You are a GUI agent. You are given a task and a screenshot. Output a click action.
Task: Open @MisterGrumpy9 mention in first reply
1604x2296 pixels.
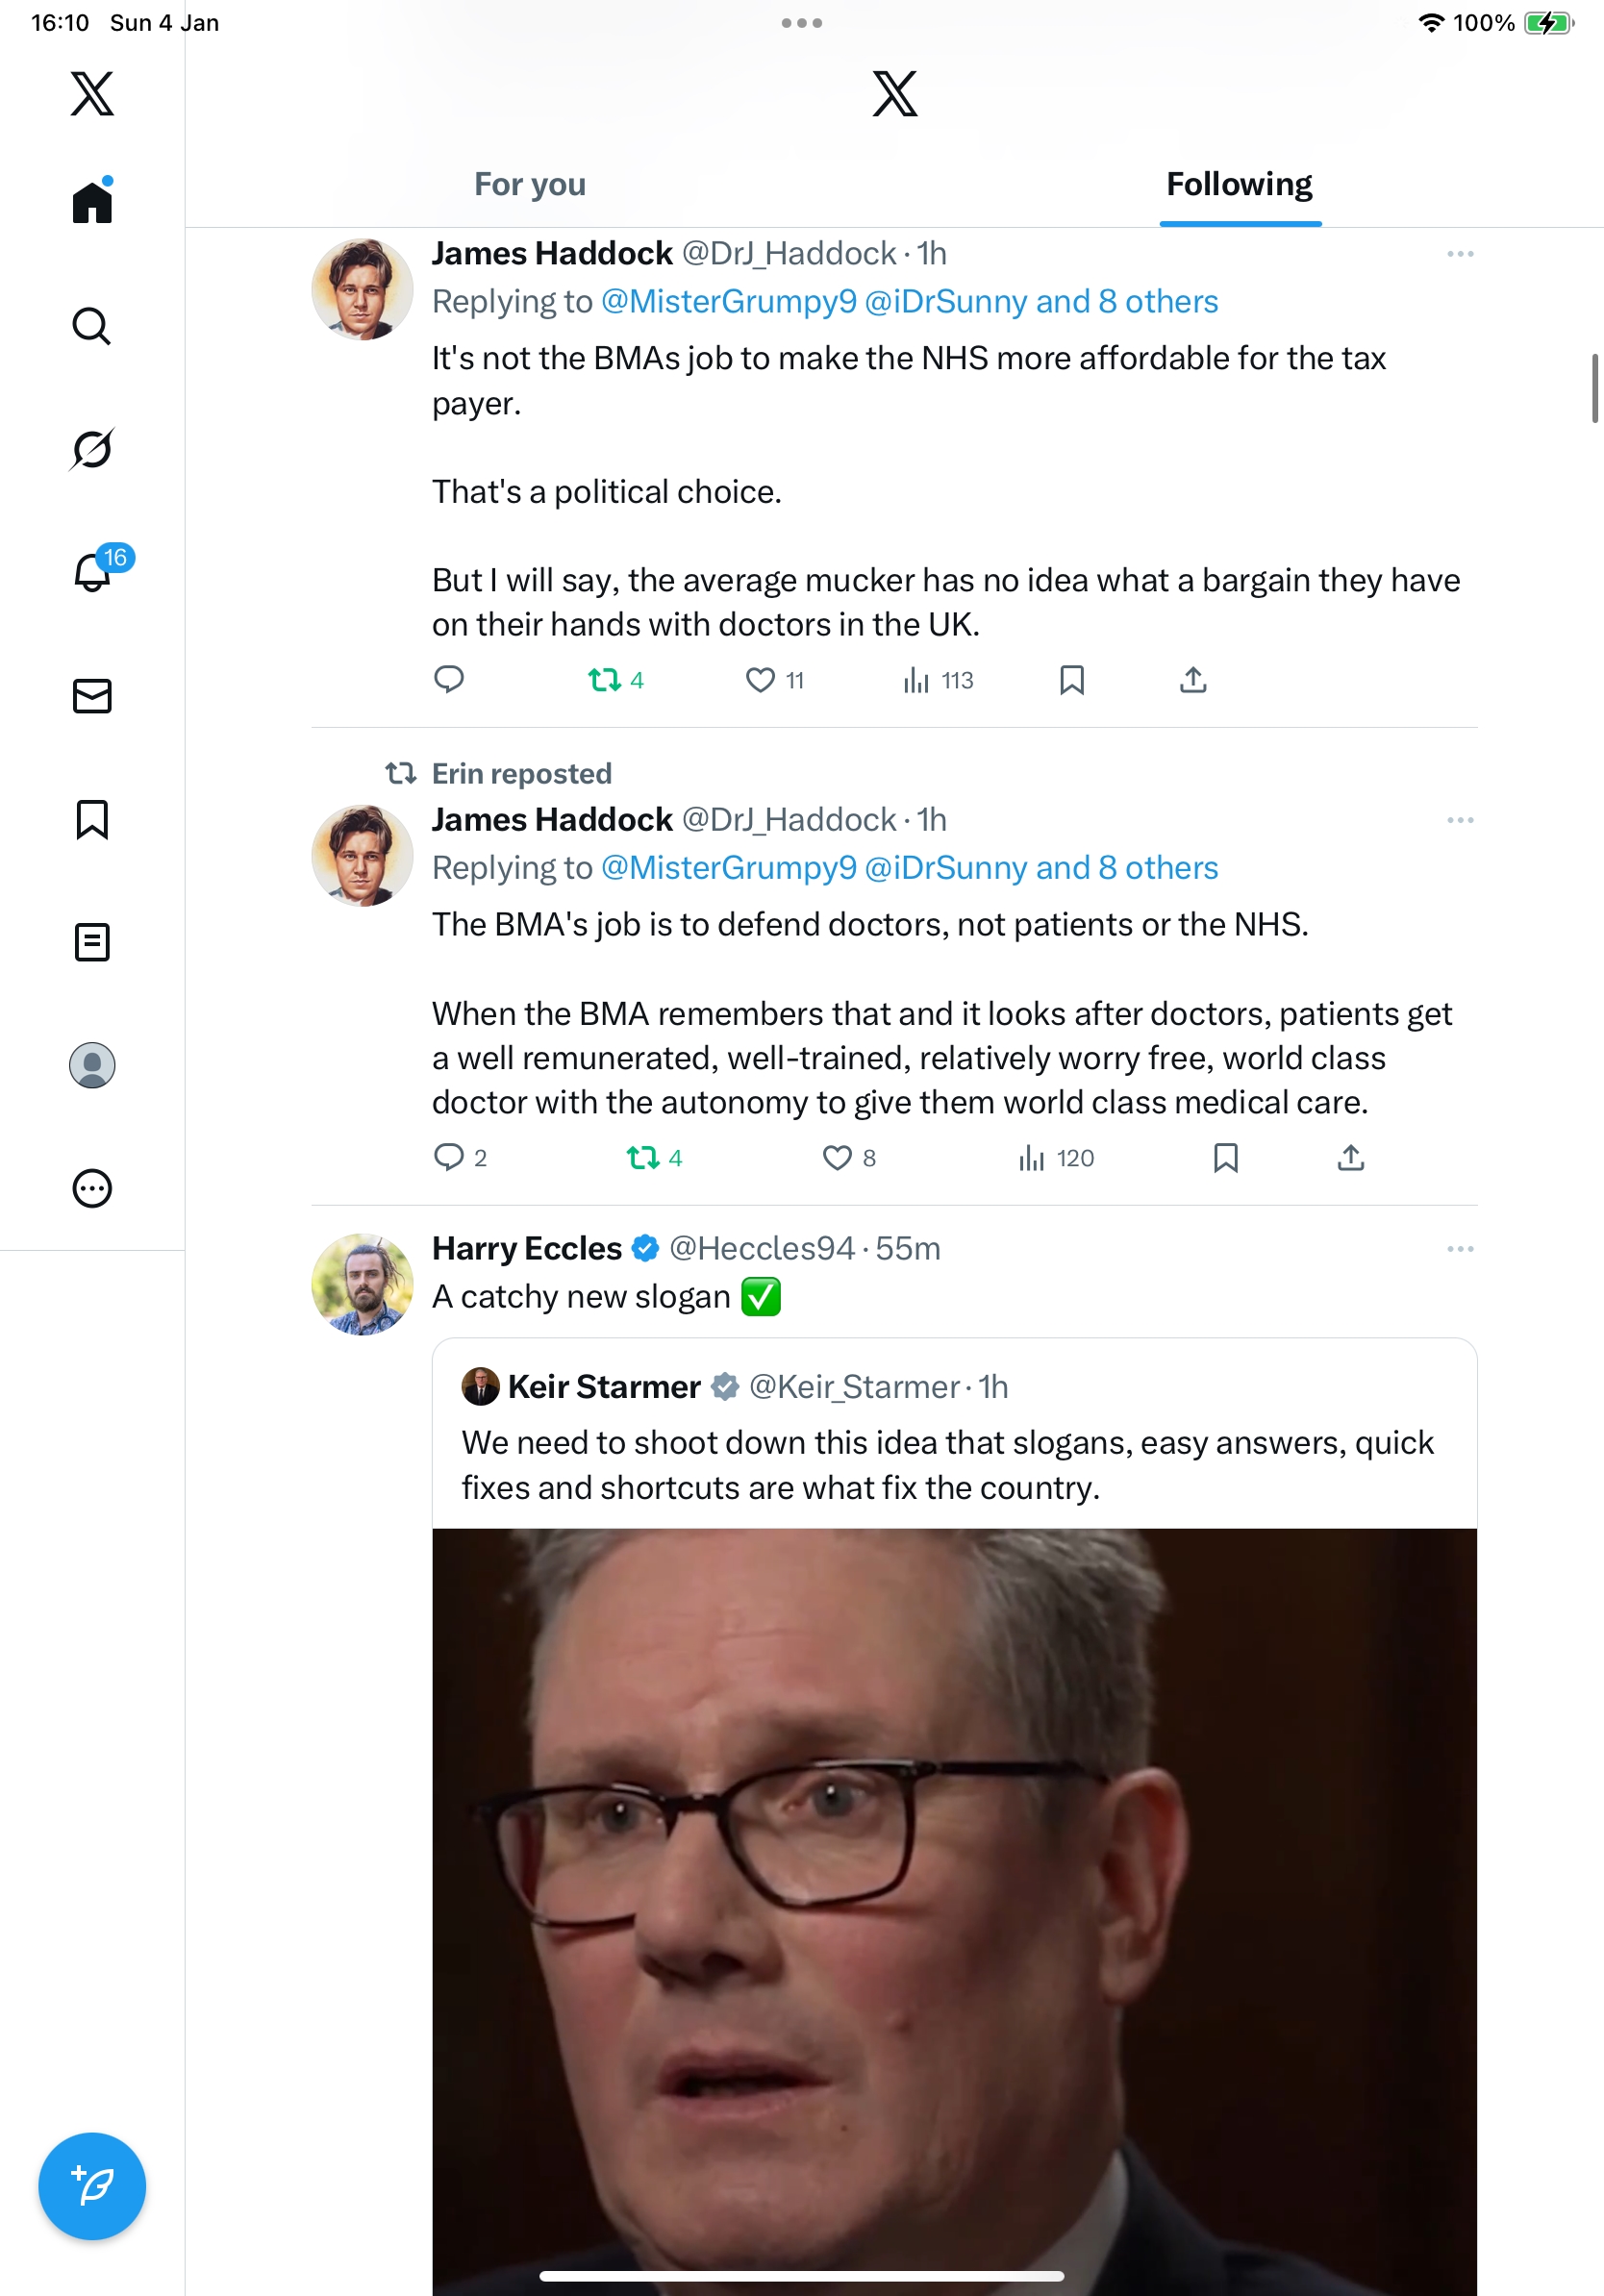tap(729, 302)
